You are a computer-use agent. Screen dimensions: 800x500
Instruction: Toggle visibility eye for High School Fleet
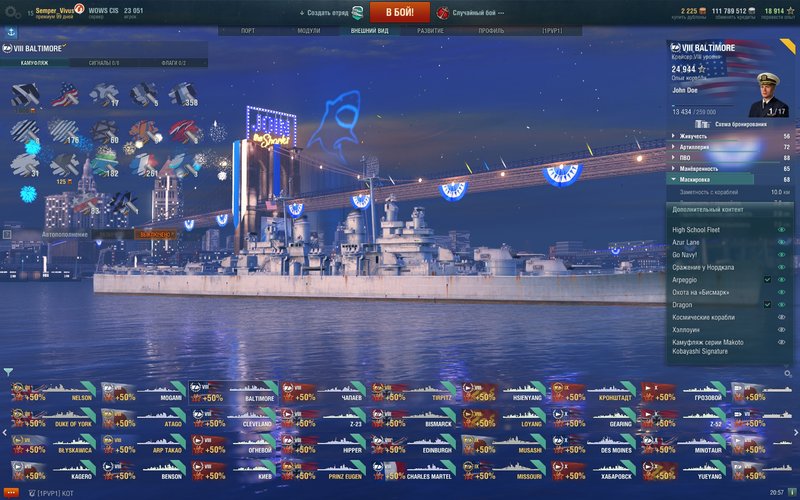781,230
